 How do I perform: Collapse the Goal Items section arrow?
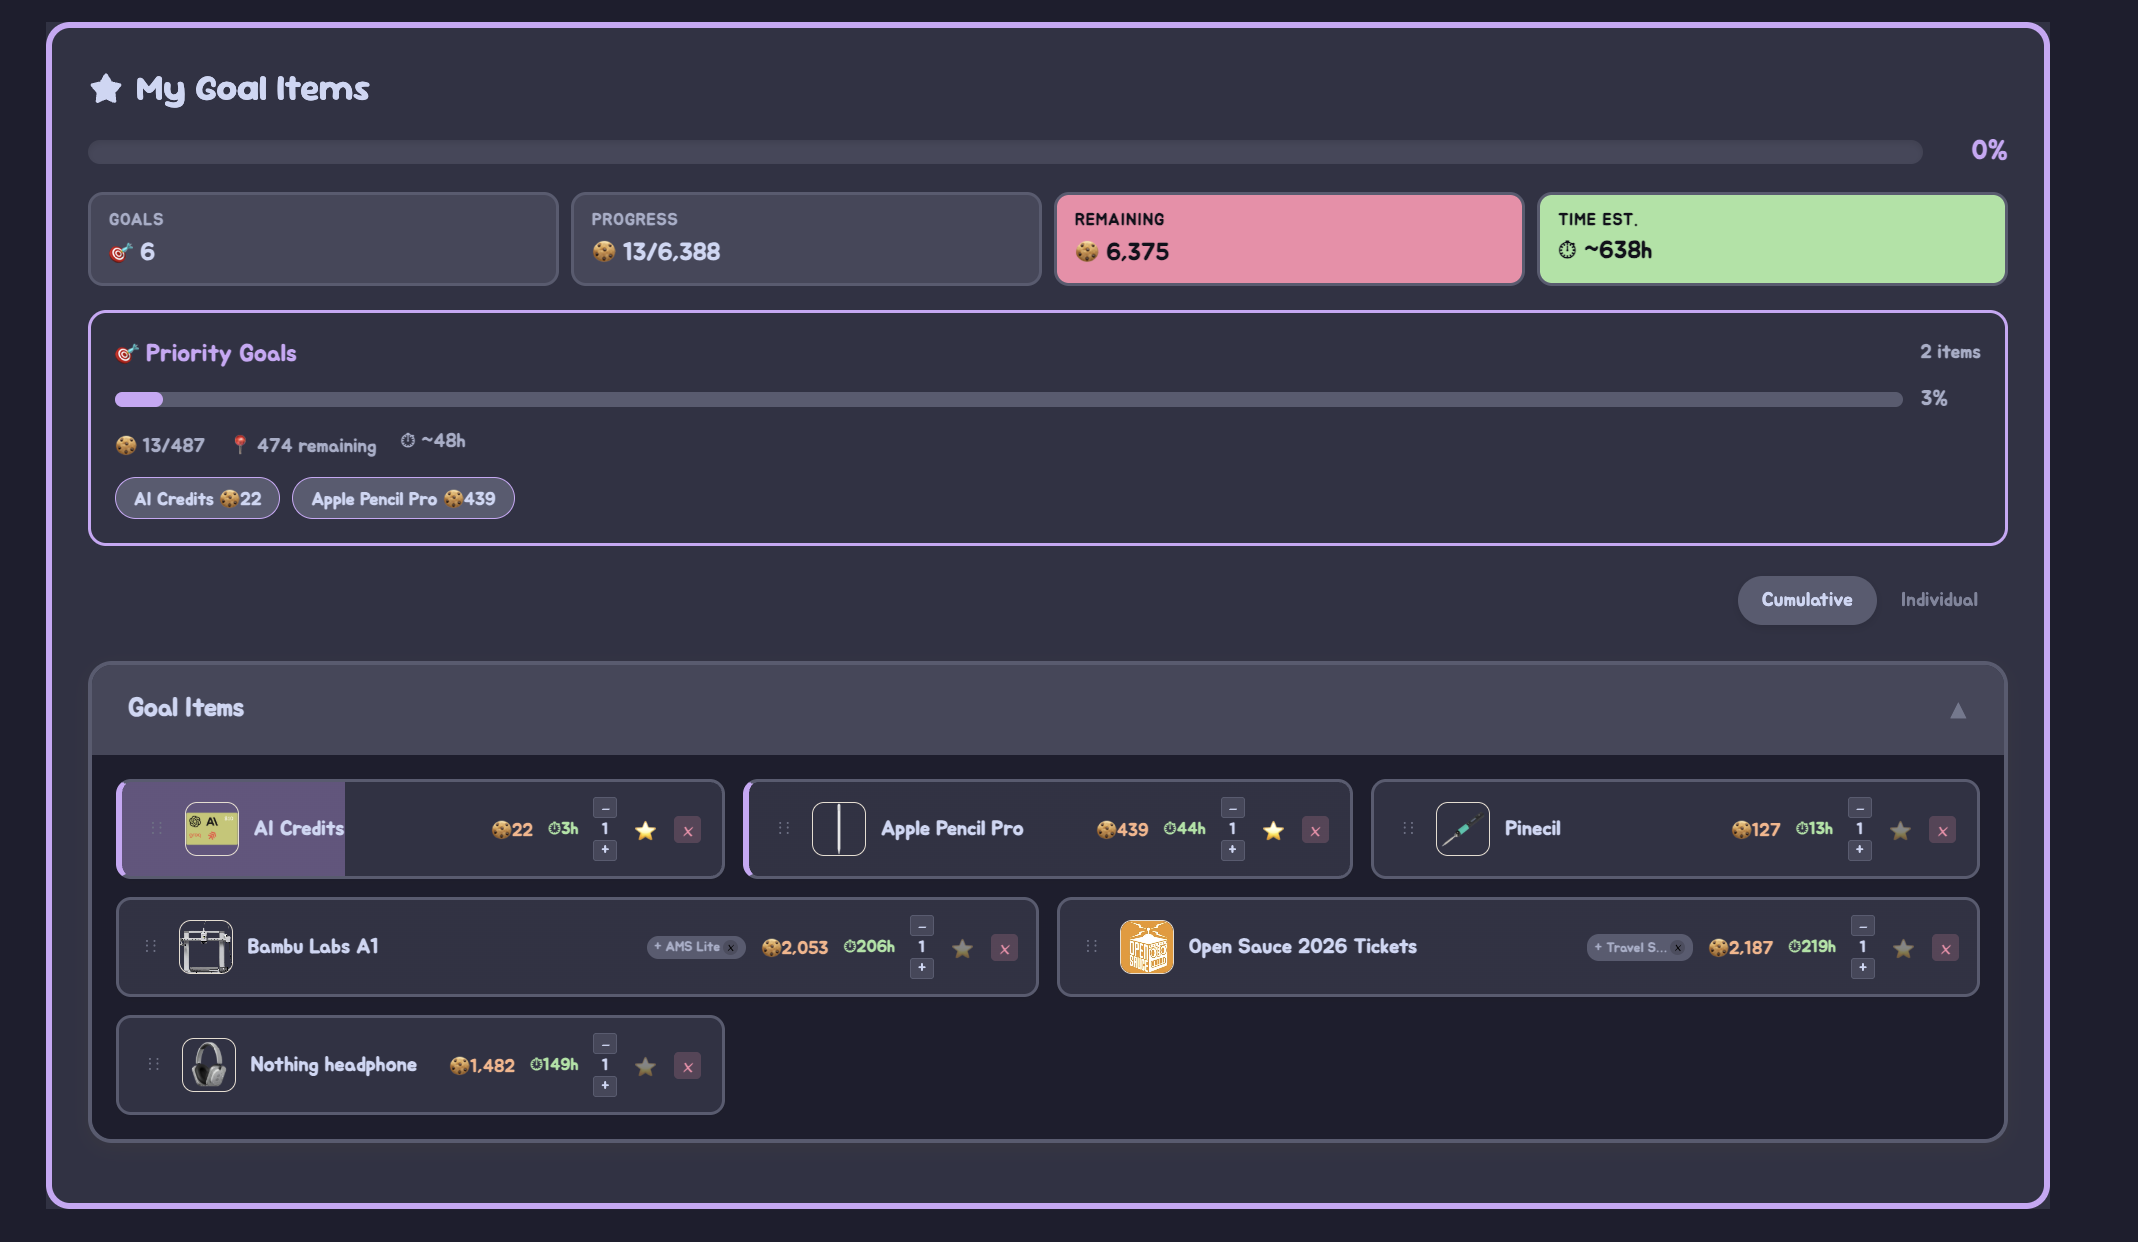click(1957, 710)
